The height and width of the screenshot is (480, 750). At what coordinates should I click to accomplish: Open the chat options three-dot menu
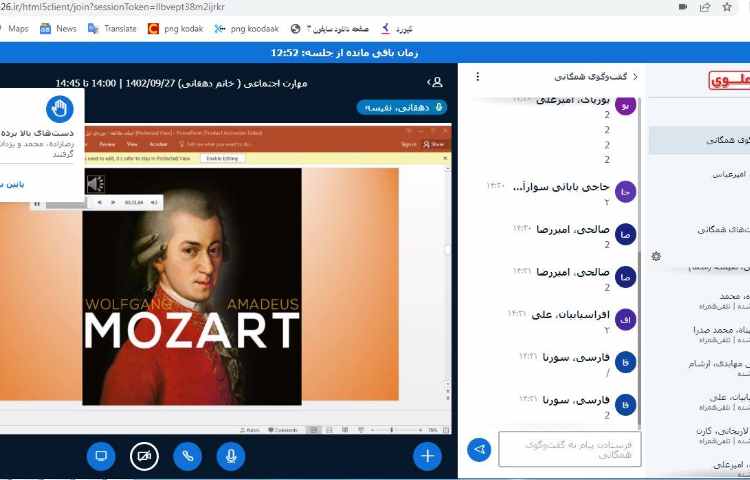[x=477, y=76]
